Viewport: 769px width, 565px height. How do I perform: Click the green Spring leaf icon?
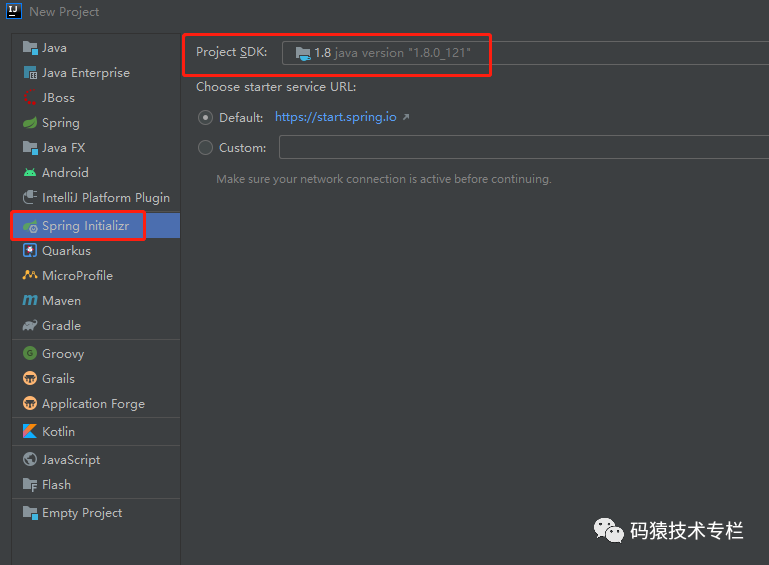pos(30,123)
